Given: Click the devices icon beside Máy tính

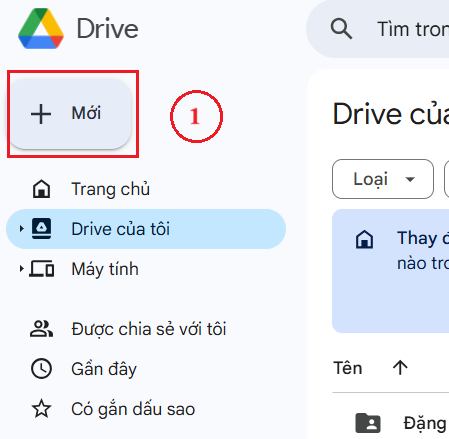Looking at the screenshot, I should pos(42,269).
